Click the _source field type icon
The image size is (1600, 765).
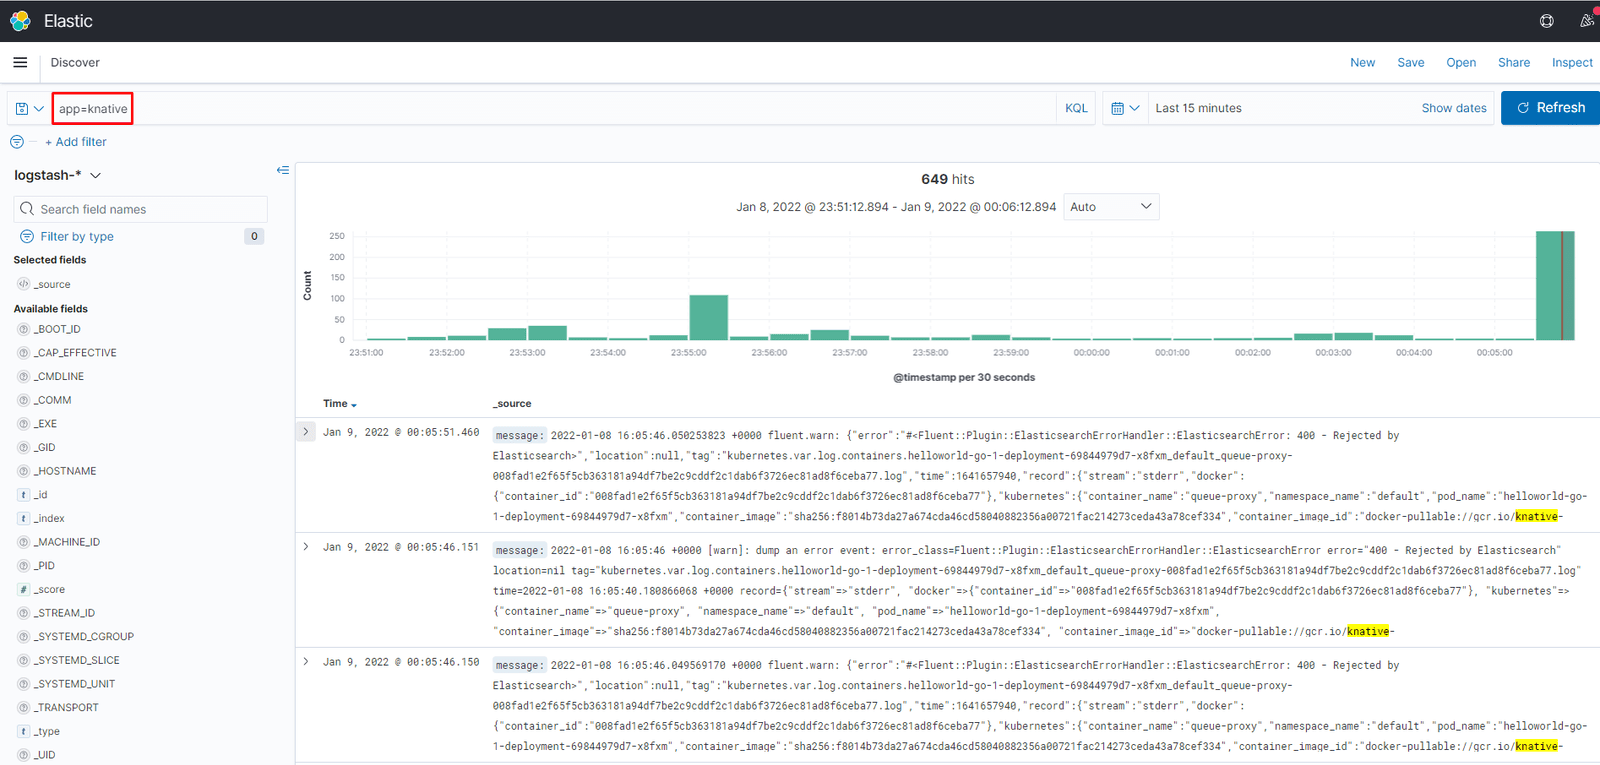tap(23, 284)
